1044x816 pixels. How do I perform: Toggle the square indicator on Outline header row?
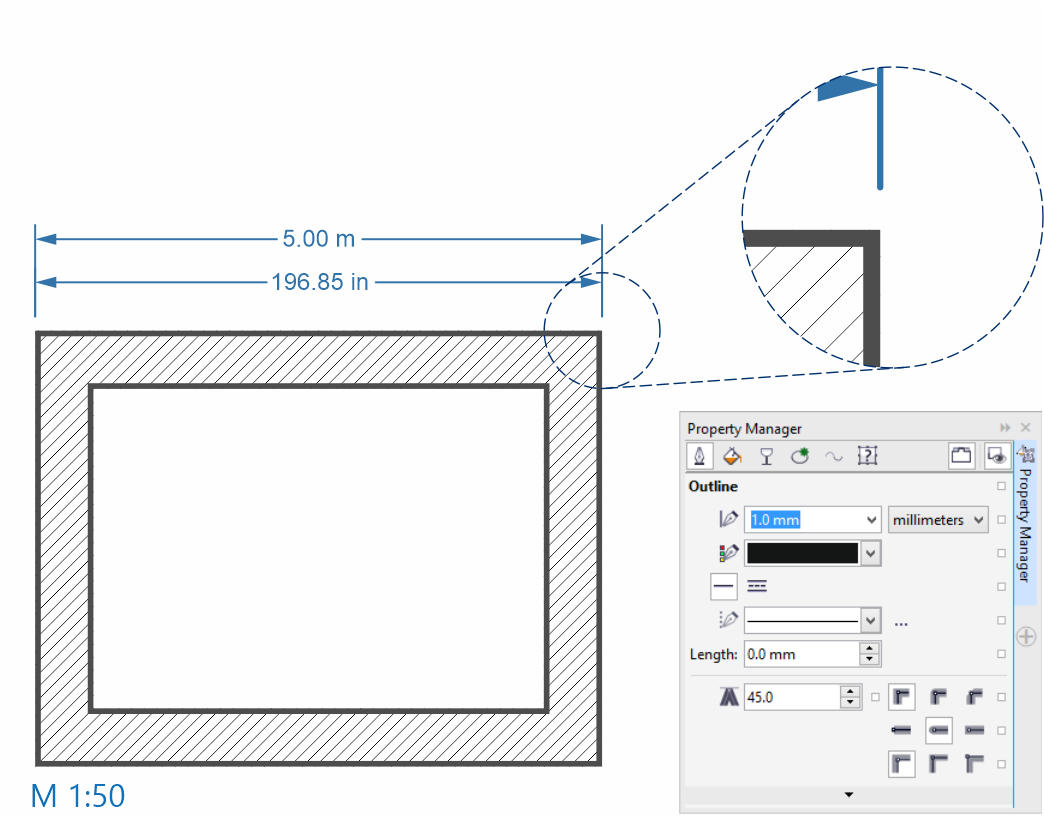coord(1001,486)
